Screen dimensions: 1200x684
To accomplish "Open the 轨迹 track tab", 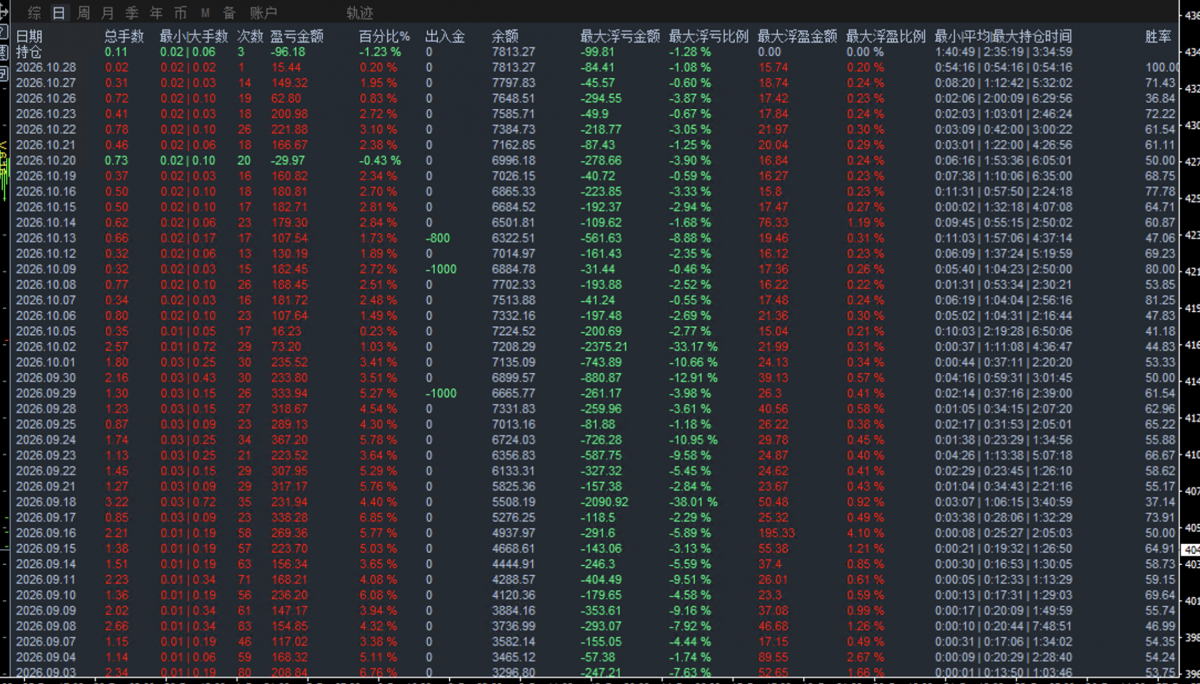I will 360,13.
